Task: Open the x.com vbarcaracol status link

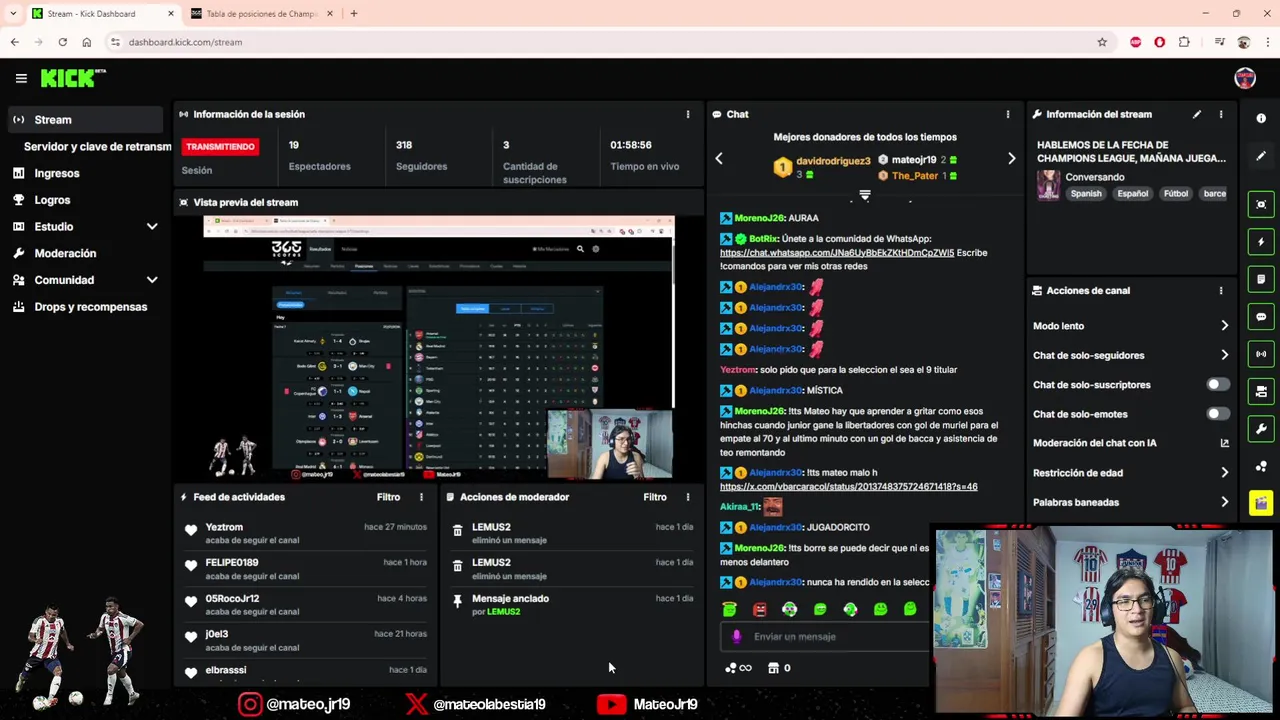Action: (x=848, y=487)
